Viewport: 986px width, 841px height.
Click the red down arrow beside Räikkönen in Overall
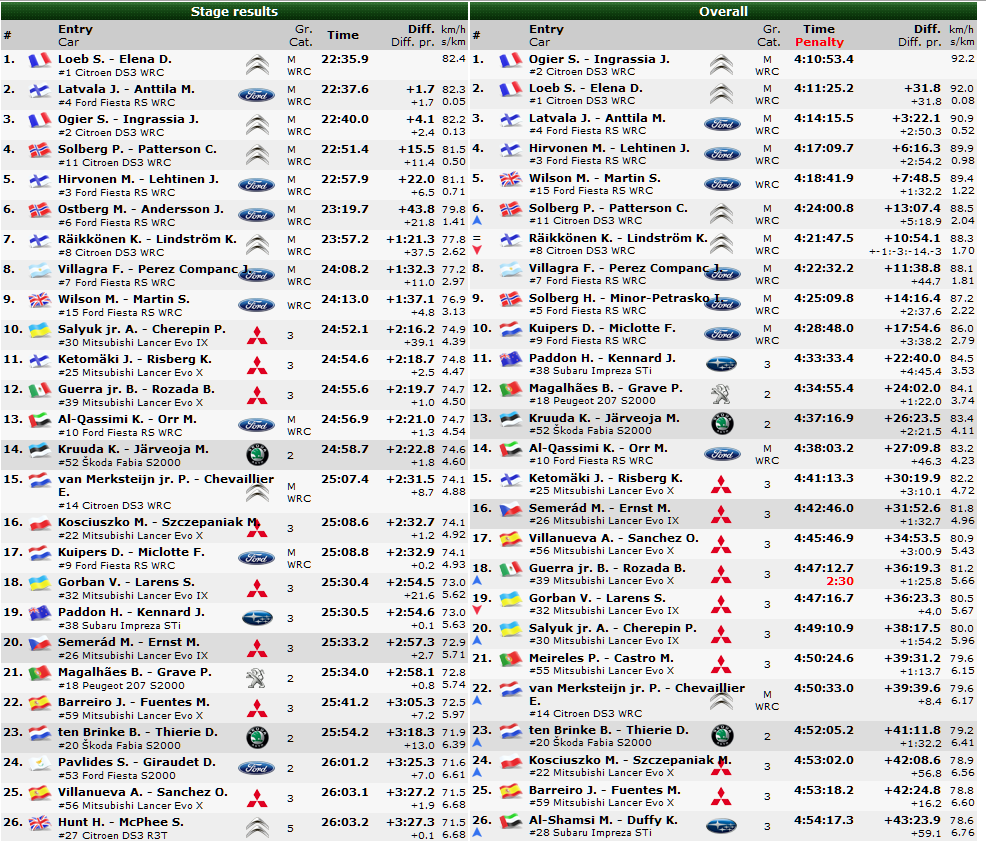click(478, 250)
